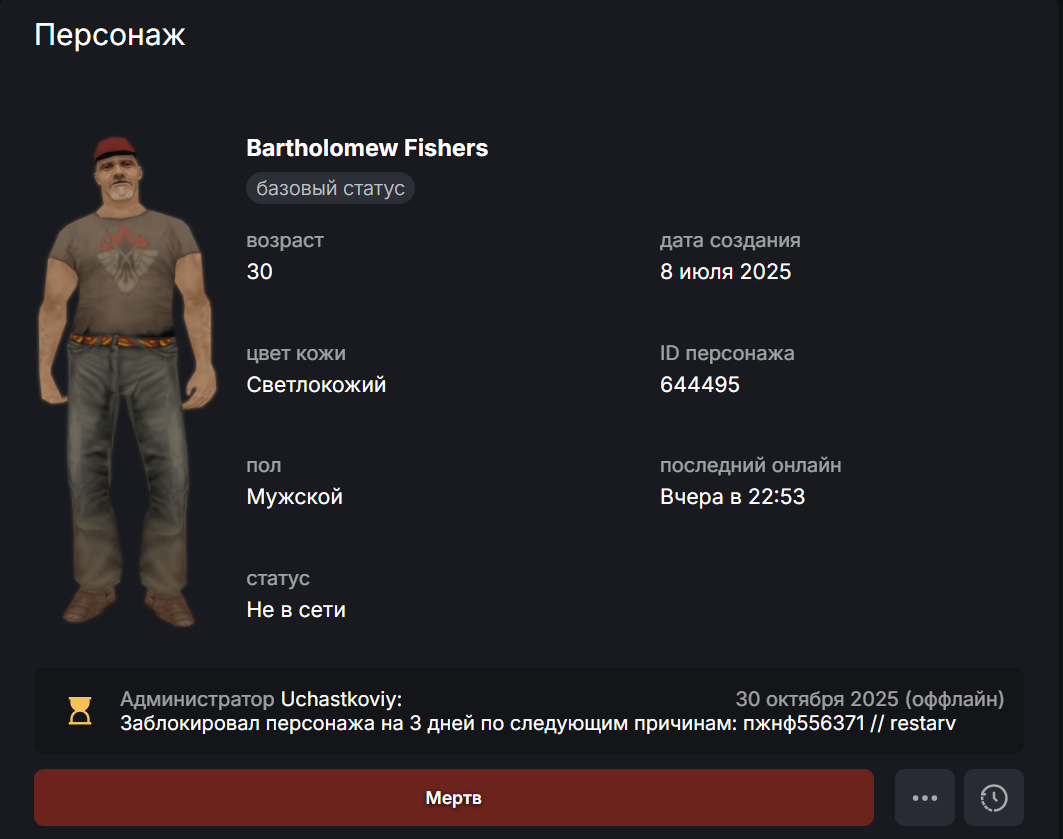Click the last online value Вчера в 22:53
Image resolution: width=1063 pixels, height=839 pixels.
point(732,497)
